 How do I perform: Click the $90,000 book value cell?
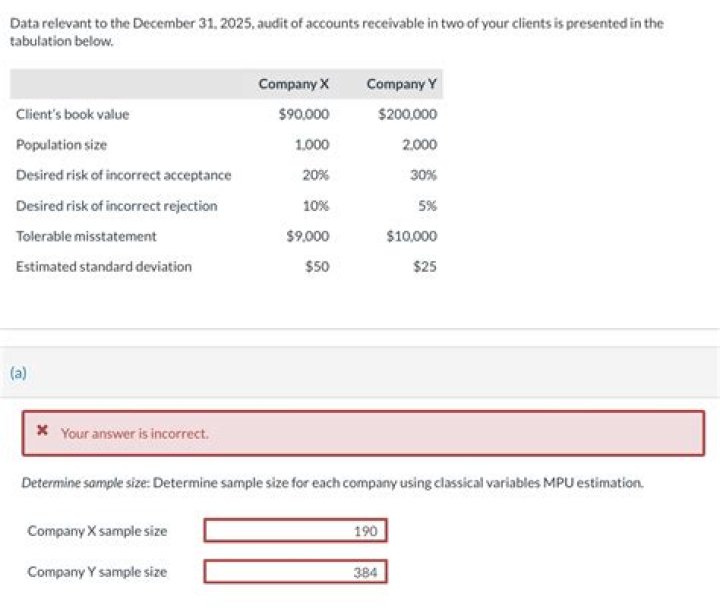point(304,114)
